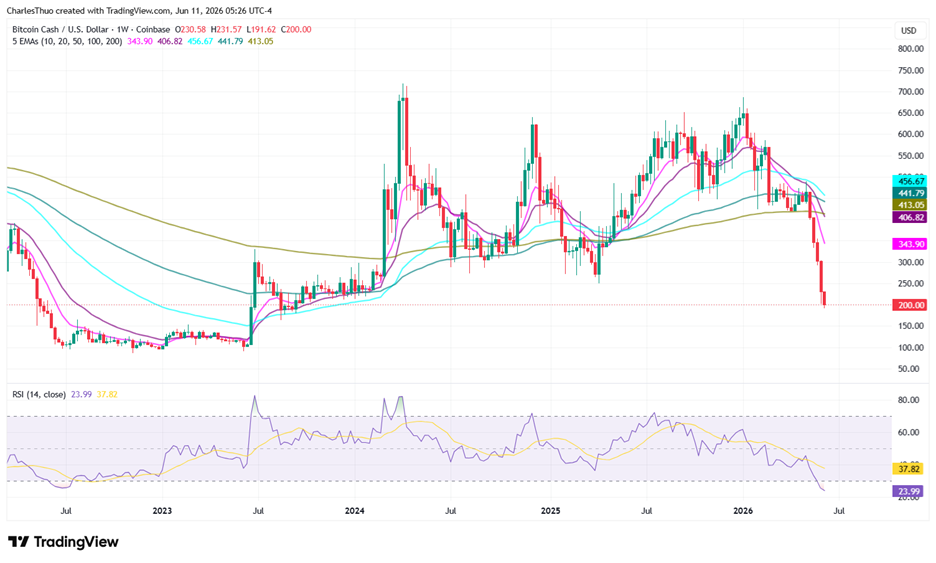This screenshot has width=936, height=563.
Task: Click the cyan 456.67 value in EMA legend
Action: pos(200,41)
